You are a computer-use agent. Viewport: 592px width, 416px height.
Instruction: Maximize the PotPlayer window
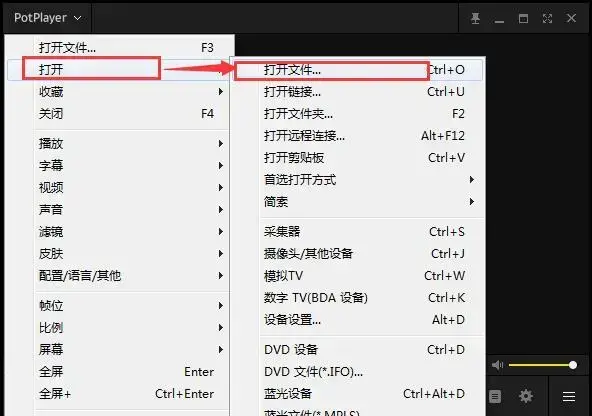coord(523,18)
